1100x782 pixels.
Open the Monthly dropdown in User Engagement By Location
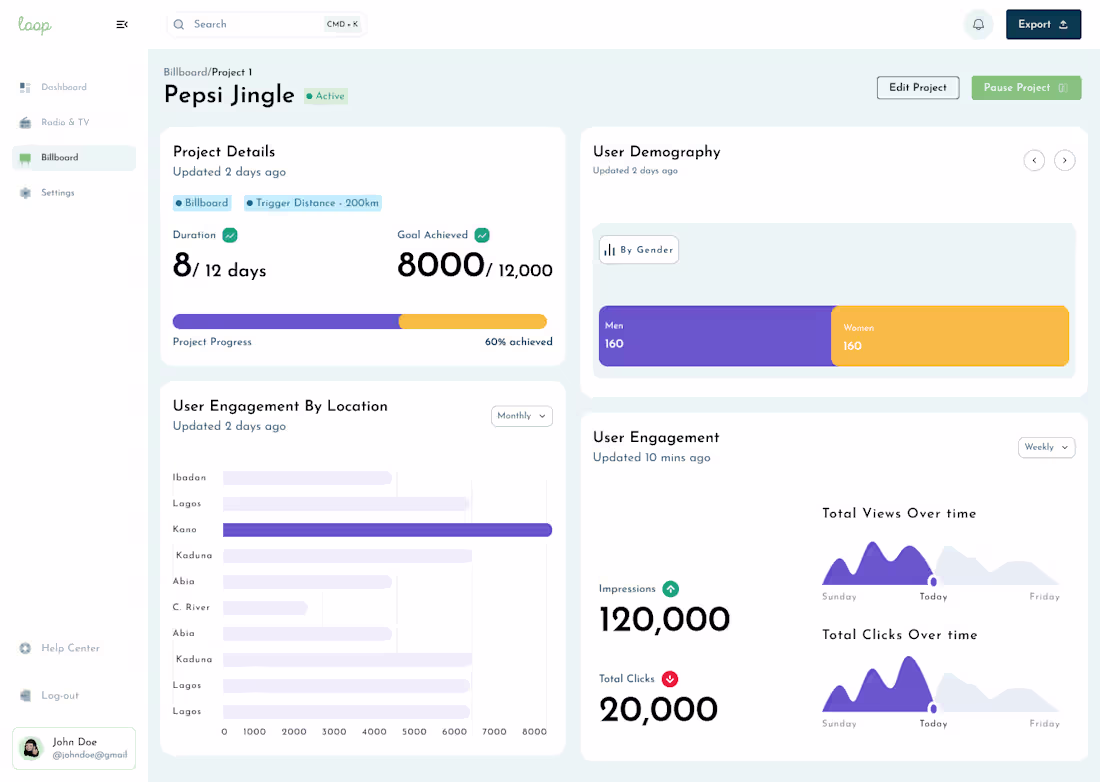click(521, 416)
